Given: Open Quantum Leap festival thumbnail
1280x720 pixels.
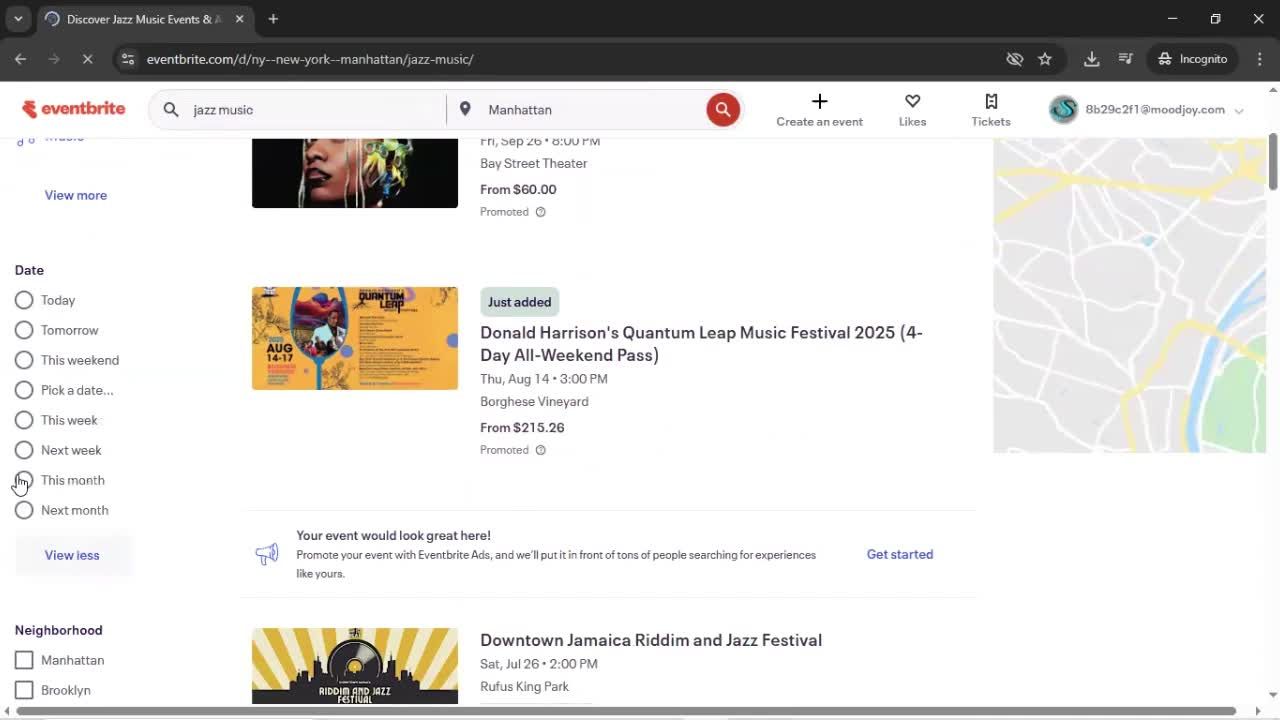Looking at the screenshot, I should (x=355, y=338).
